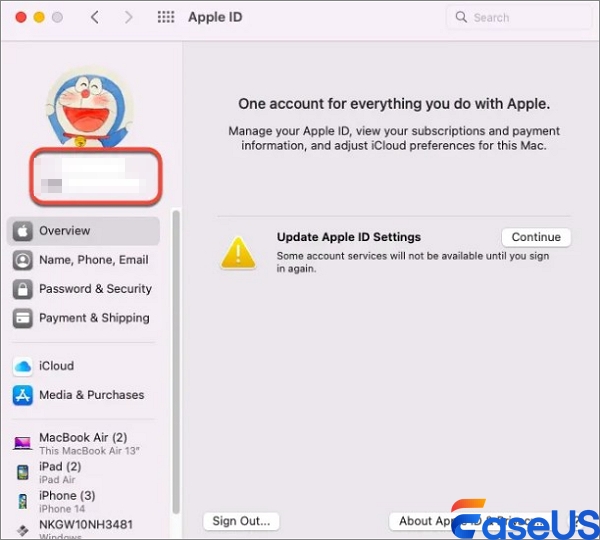Select iPad (2) device
The image size is (600, 540).
[x=60, y=467]
